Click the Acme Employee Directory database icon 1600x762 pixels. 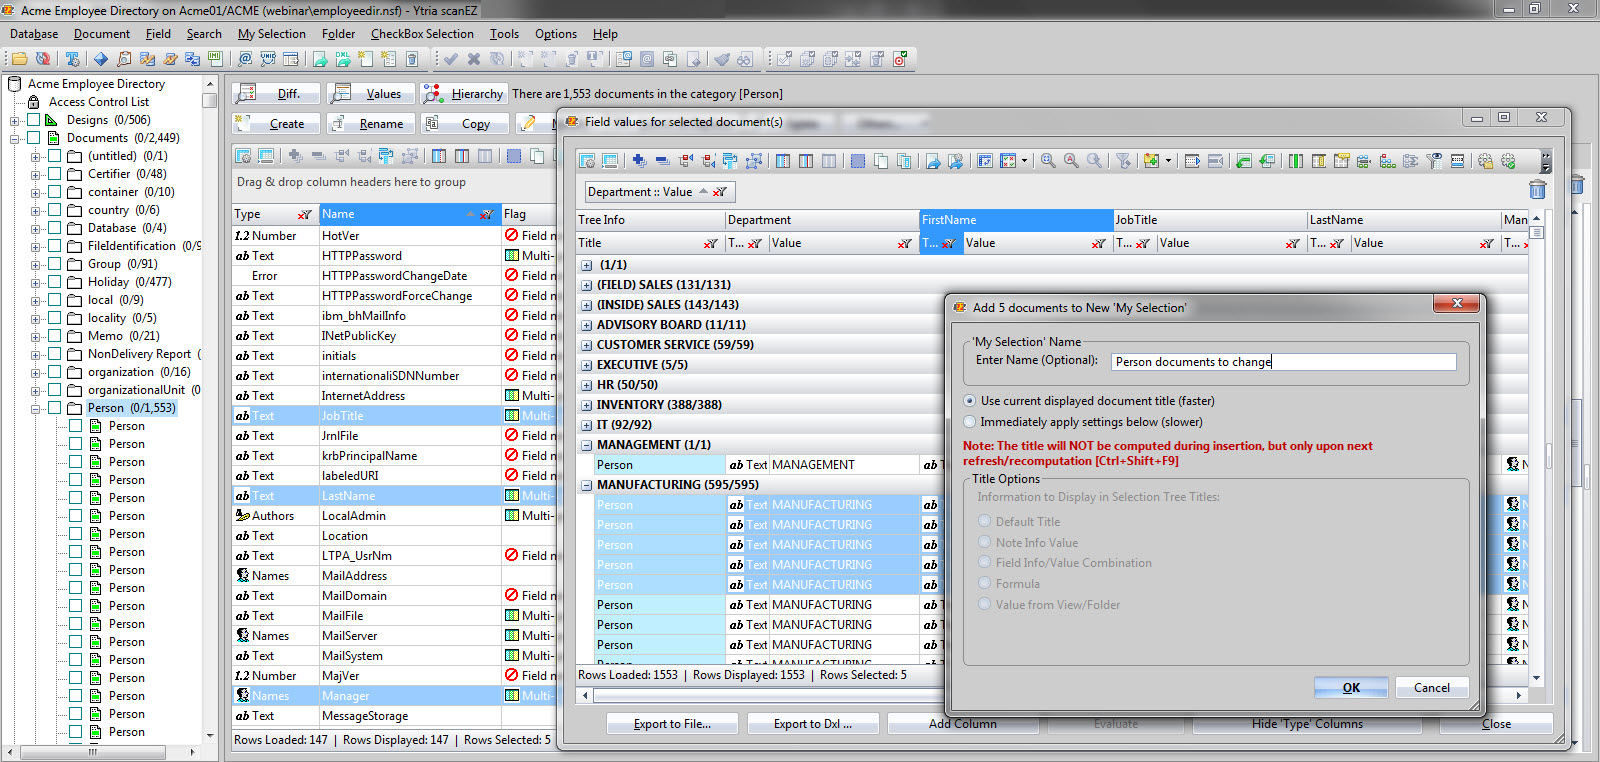click(15, 84)
